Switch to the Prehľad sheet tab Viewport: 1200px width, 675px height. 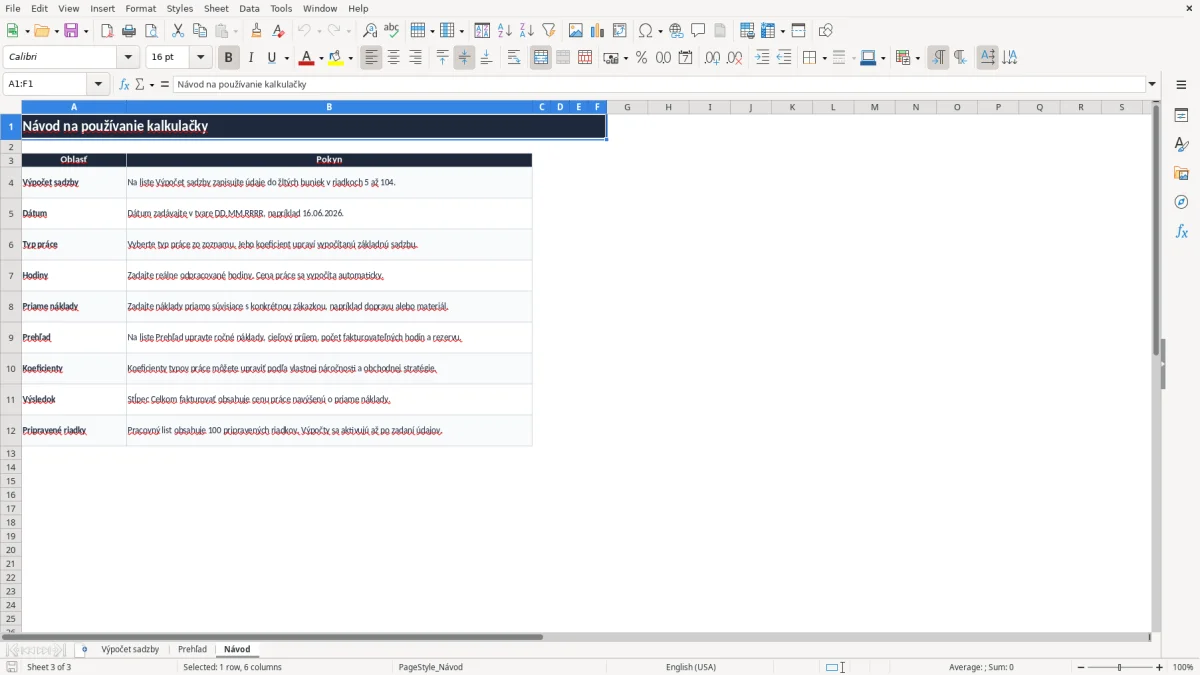tap(192, 650)
